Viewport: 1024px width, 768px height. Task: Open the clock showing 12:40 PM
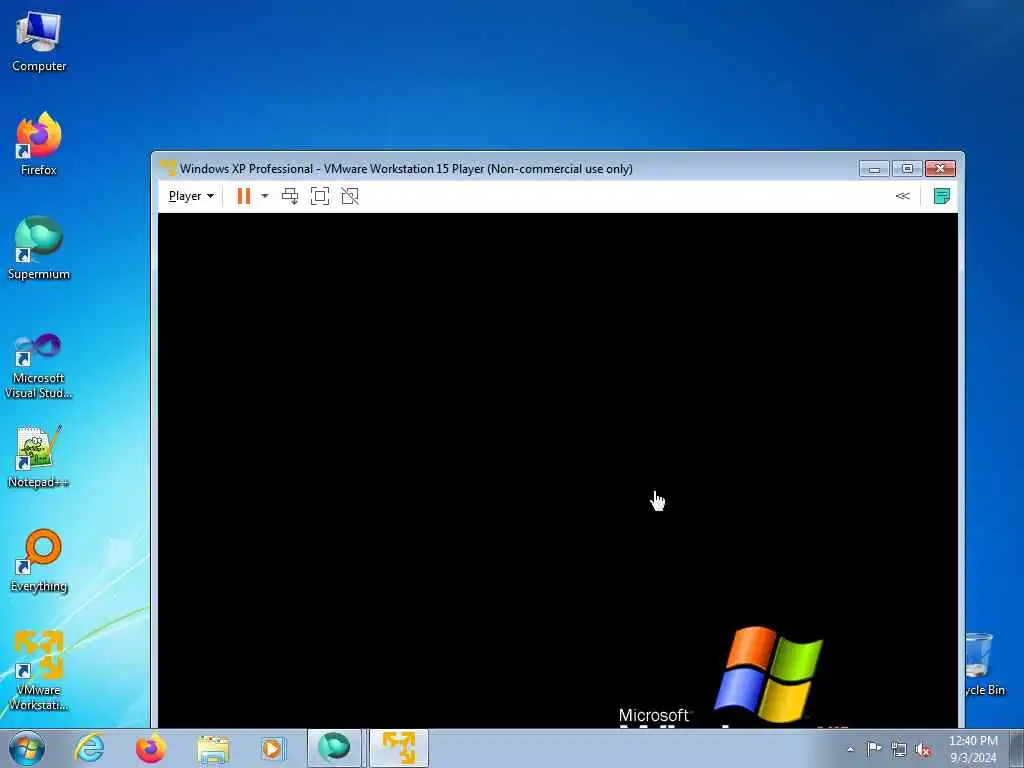click(973, 749)
